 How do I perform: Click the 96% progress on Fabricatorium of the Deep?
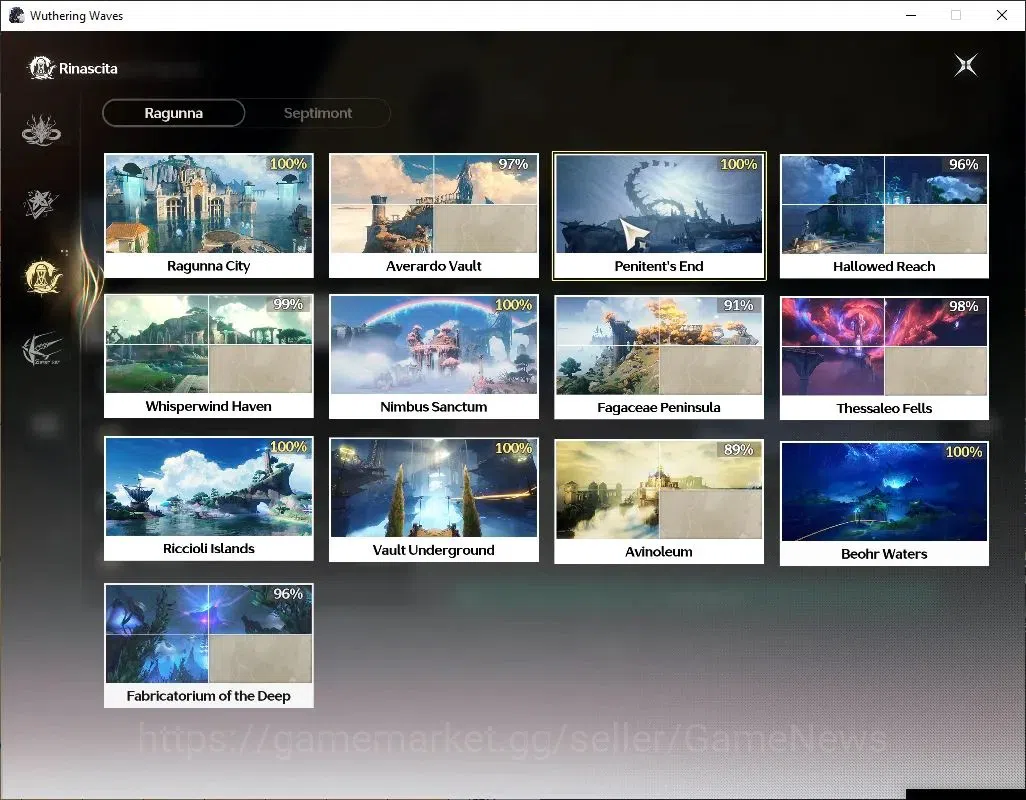click(288, 594)
